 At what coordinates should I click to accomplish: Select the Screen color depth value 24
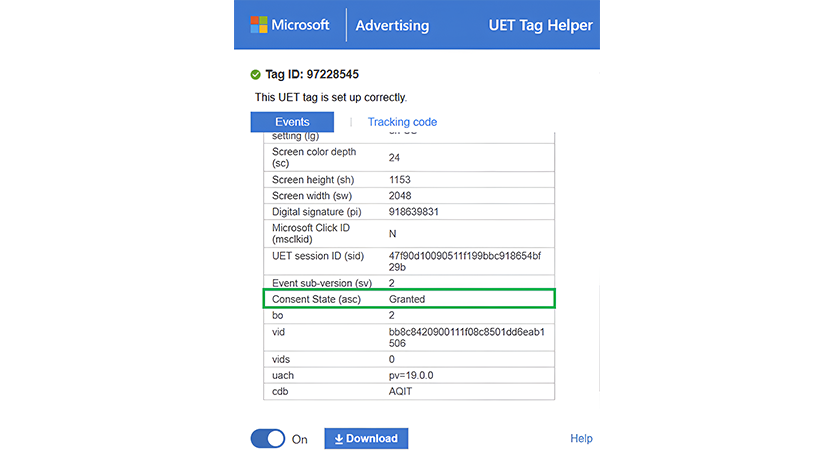click(x=394, y=158)
